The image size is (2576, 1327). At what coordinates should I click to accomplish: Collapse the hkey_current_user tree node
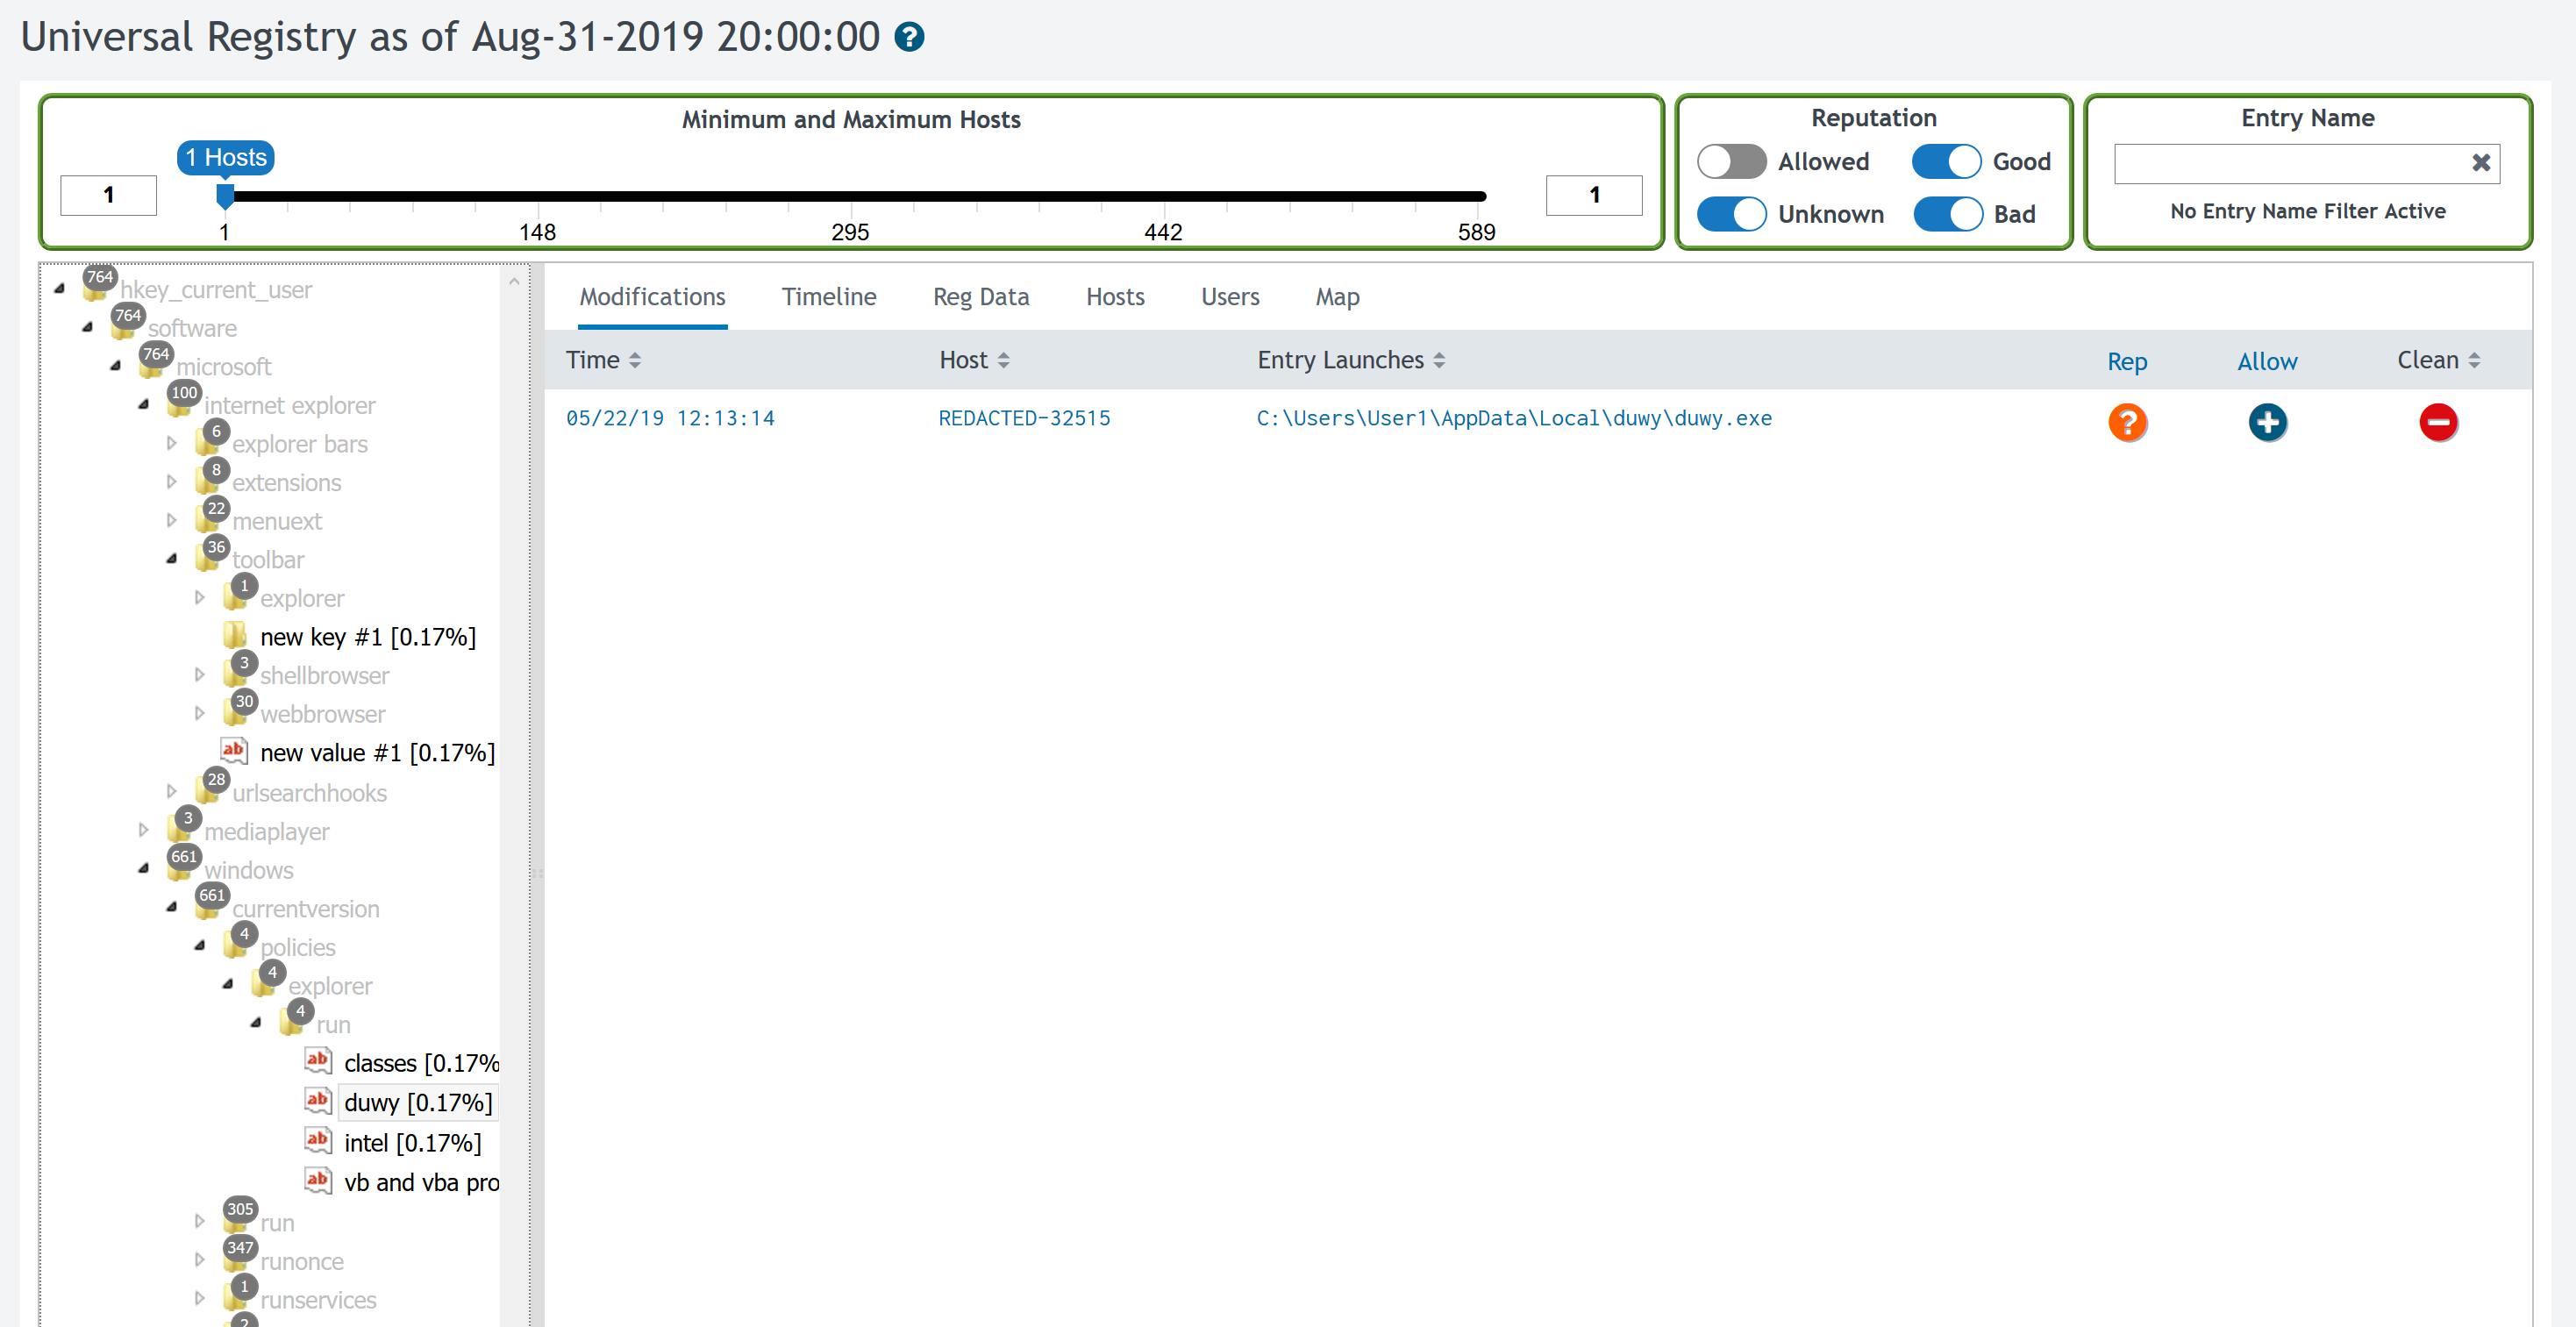[60, 289]
